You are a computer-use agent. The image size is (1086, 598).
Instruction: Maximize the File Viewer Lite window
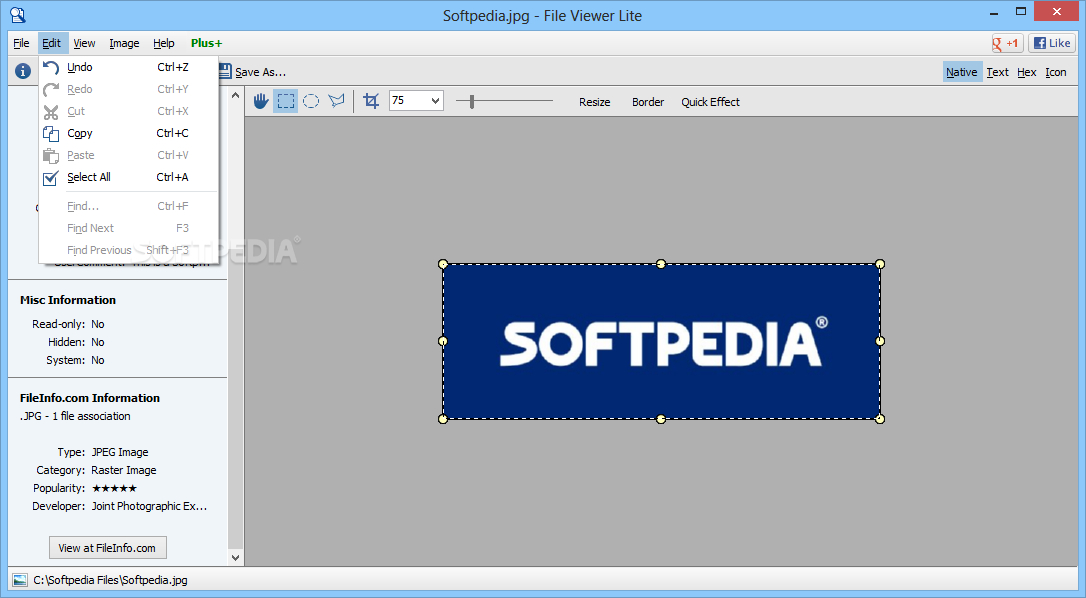[1021, 12]
